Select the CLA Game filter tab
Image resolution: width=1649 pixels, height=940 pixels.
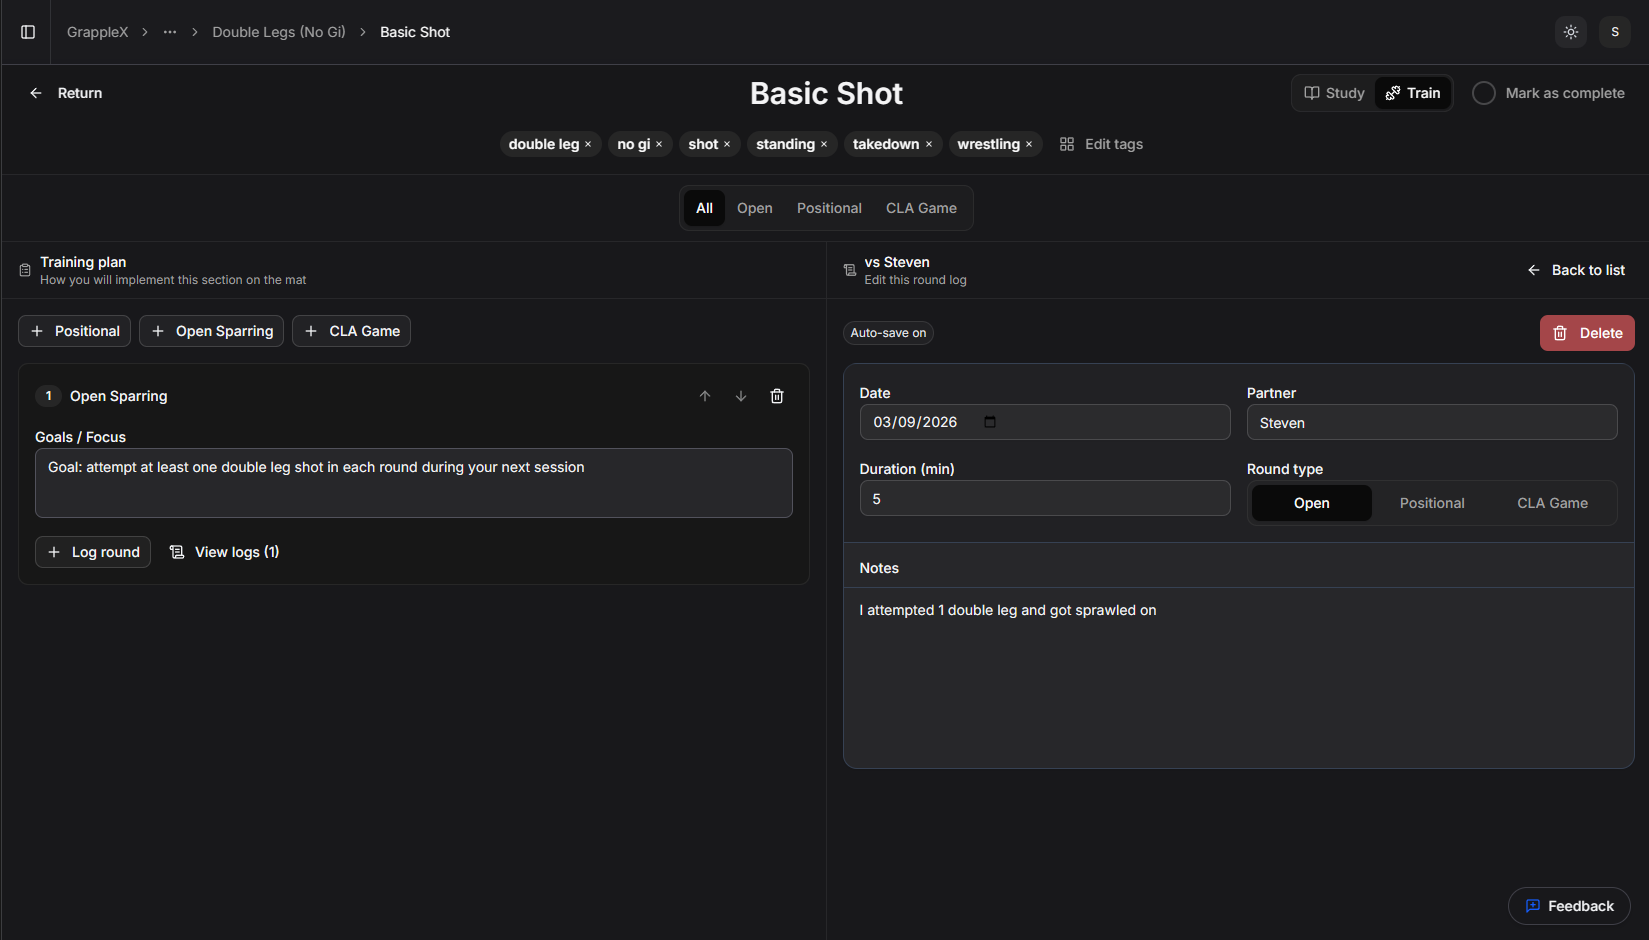click(x=921, y=208)
